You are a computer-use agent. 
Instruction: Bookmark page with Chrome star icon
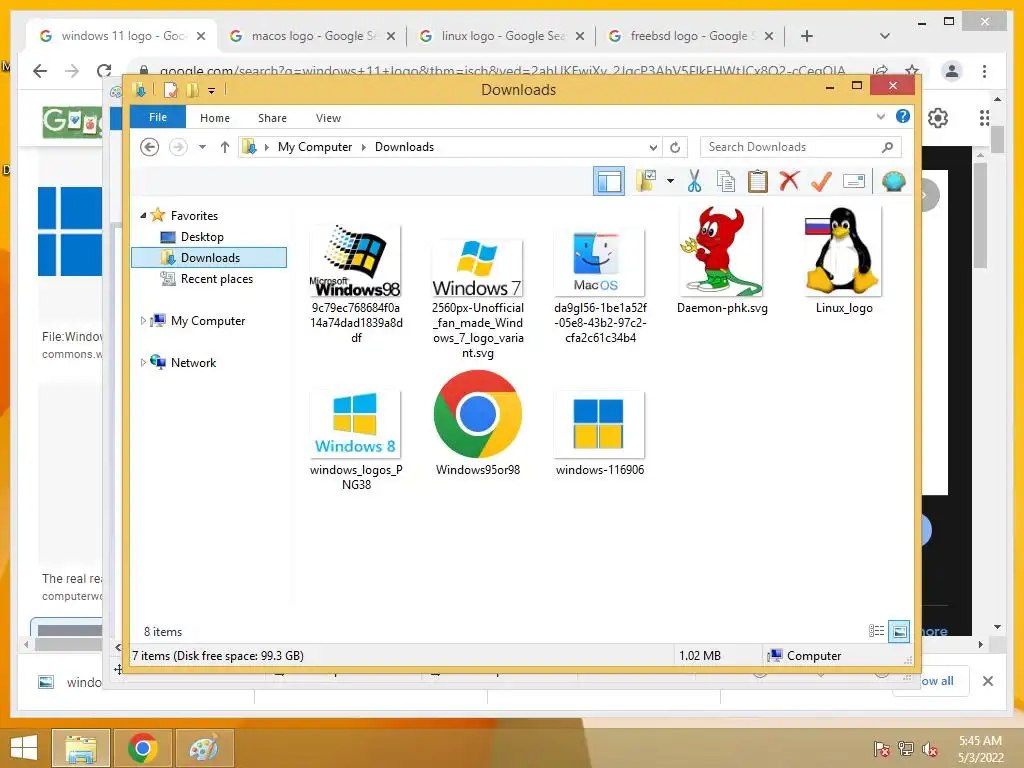point(912,71)
